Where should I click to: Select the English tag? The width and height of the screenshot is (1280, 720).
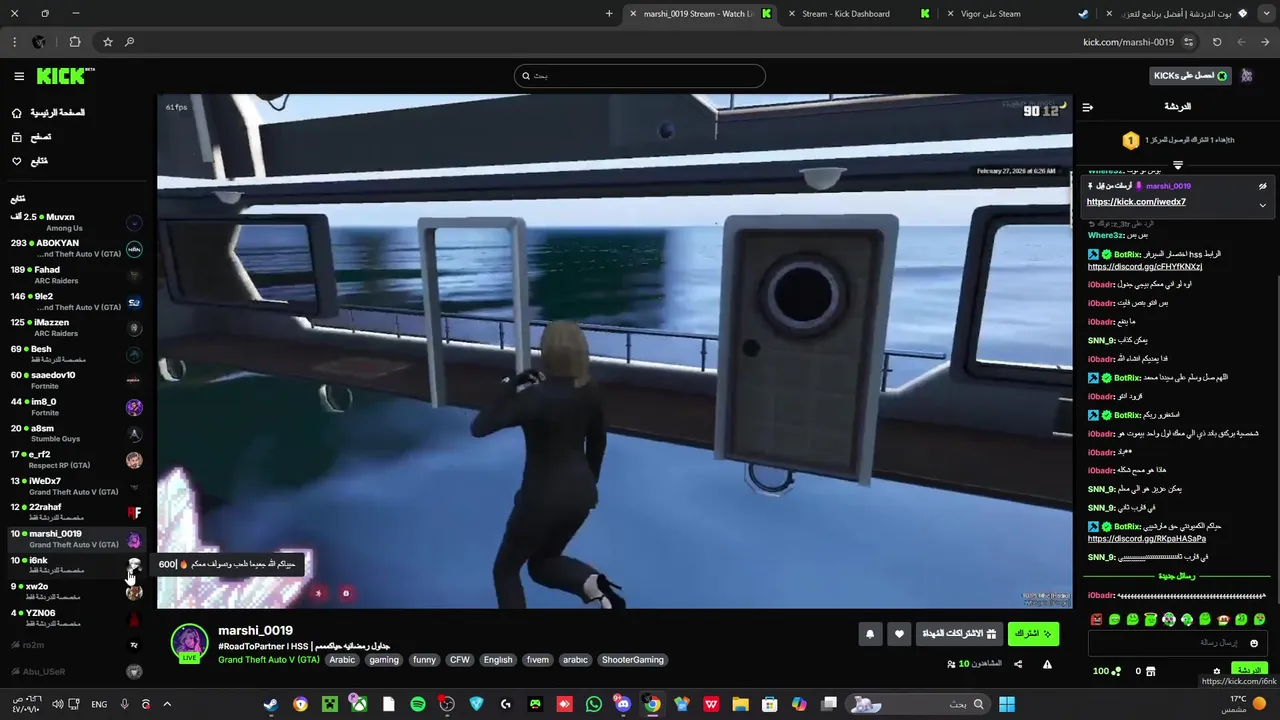coord(498,660)
